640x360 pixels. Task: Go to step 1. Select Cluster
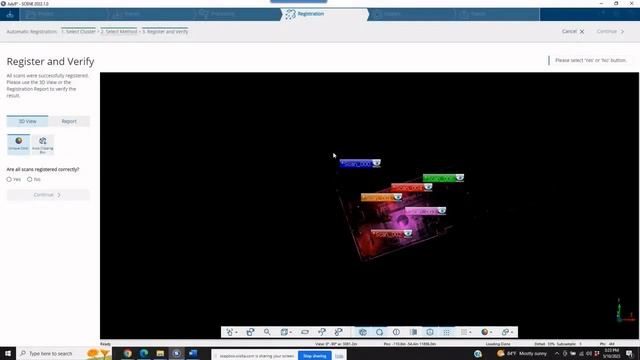click(78, 31)
